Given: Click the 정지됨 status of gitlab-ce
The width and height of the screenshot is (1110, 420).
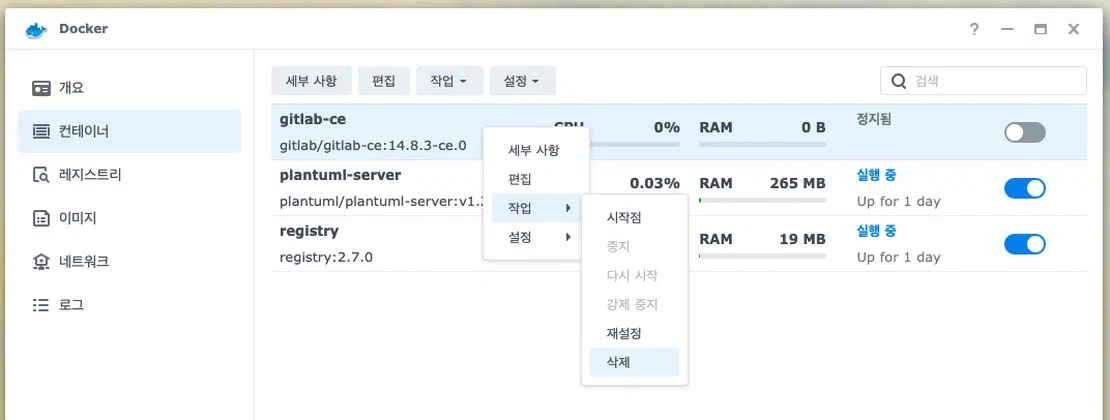Looking at the screenshot, I should [x=874, y=119].
